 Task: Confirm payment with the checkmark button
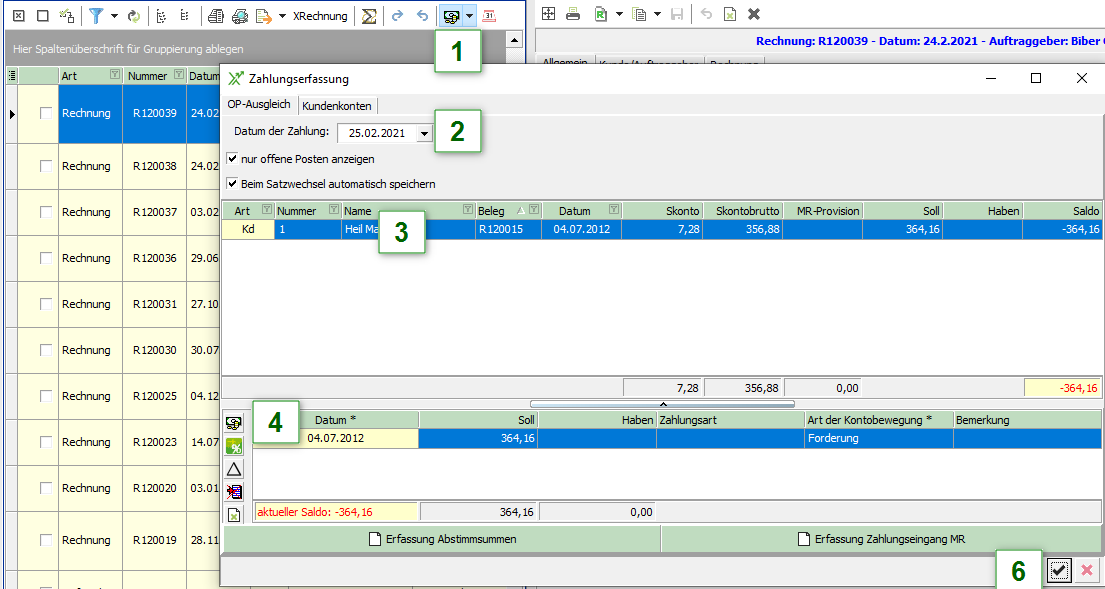1059,570
